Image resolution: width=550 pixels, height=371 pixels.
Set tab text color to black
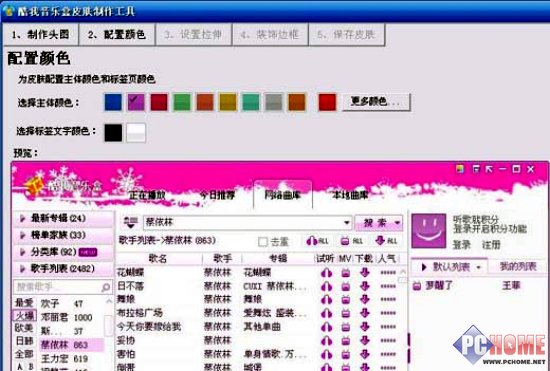click(x=113, y=133)
